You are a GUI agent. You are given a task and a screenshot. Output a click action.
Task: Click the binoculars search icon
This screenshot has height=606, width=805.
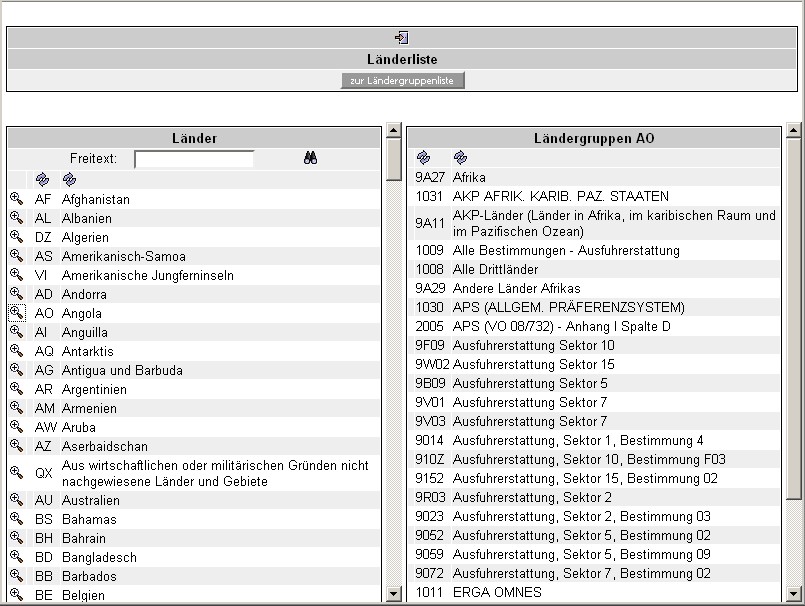(310, 158)
